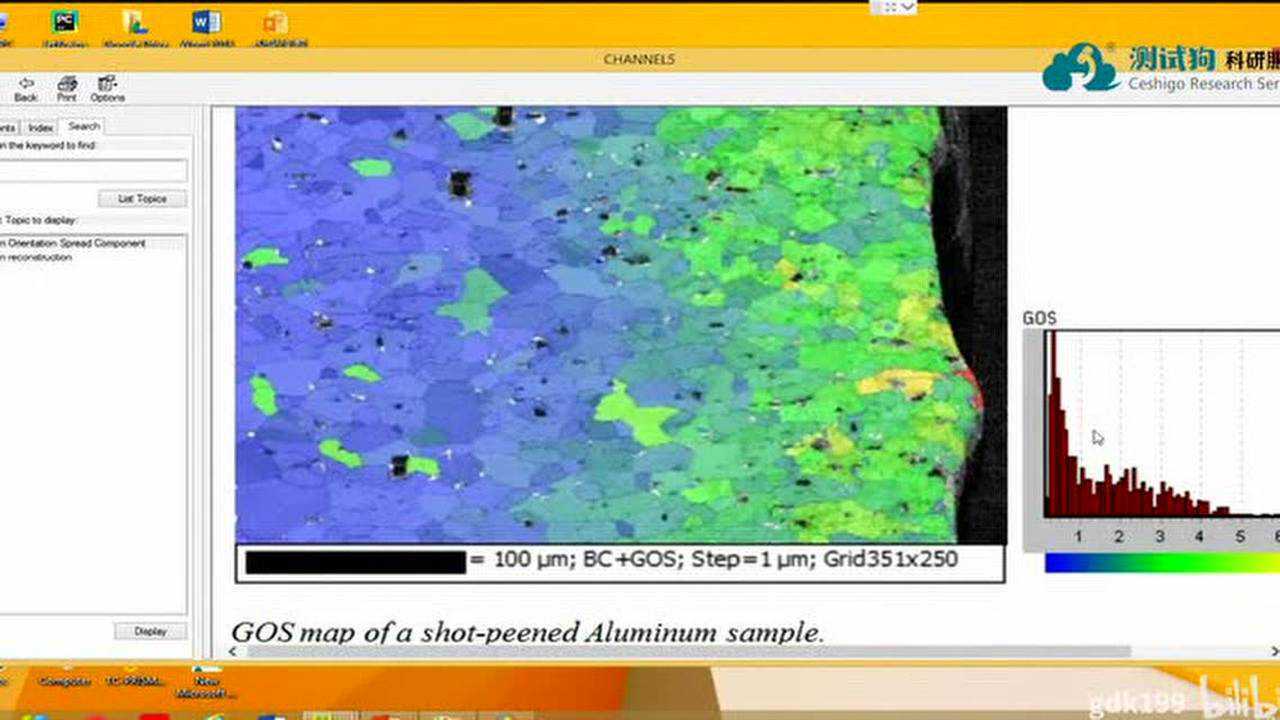The height and width of the screenshot is (720, 1280).
Task: Click the horizontal scrollbar left arrow
Action: click(x=236, y=652)
